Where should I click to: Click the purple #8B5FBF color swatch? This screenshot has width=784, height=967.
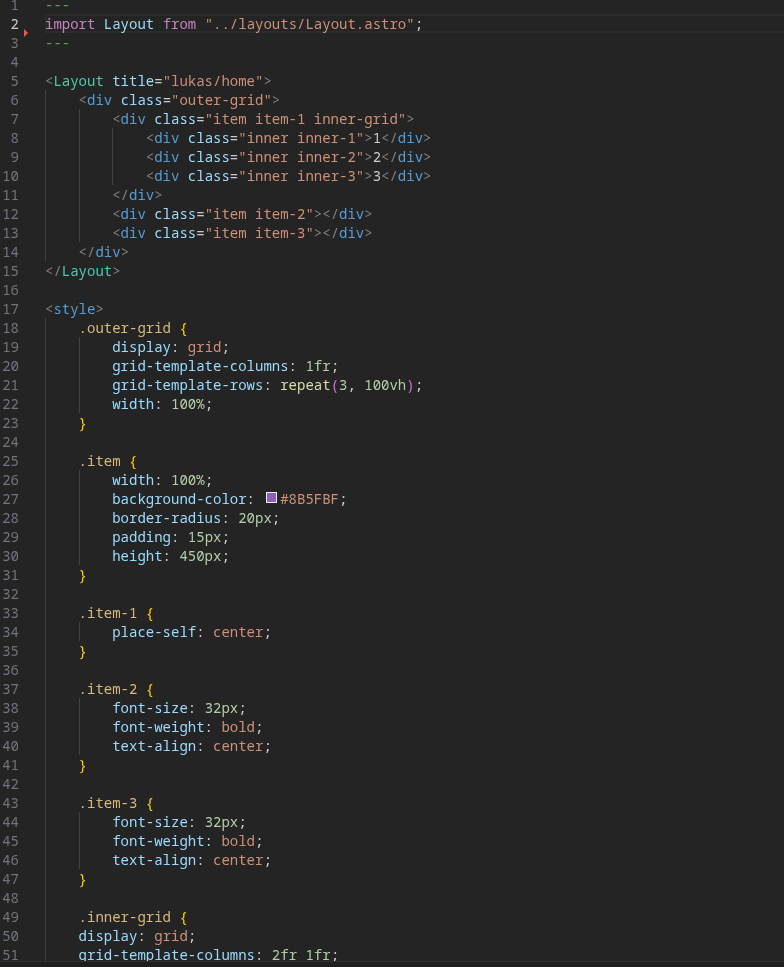click(271, 498)
